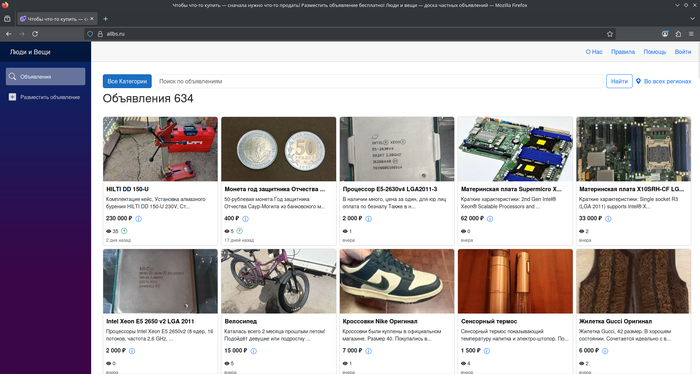Open a new browser tab
Viewport: 700px width, 374px height.
(105, 19)
